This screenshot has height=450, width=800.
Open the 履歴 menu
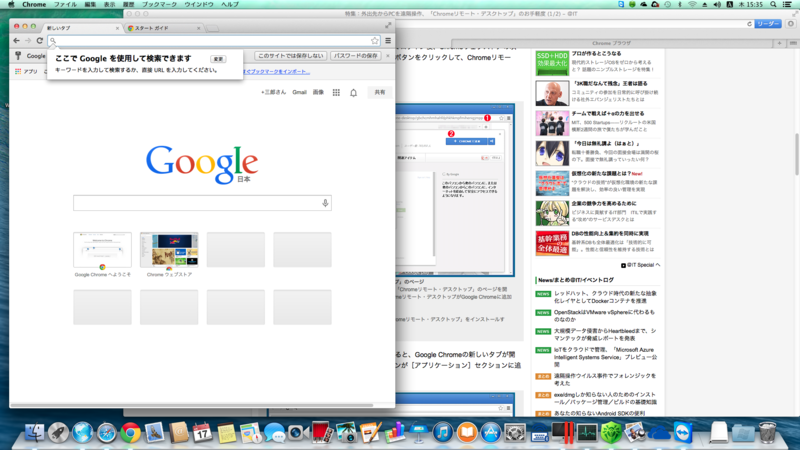(129, 4)
